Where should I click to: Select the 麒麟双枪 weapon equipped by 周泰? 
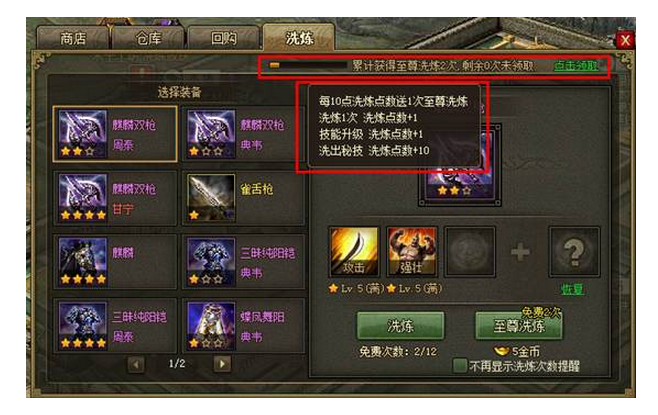(115, 134)
